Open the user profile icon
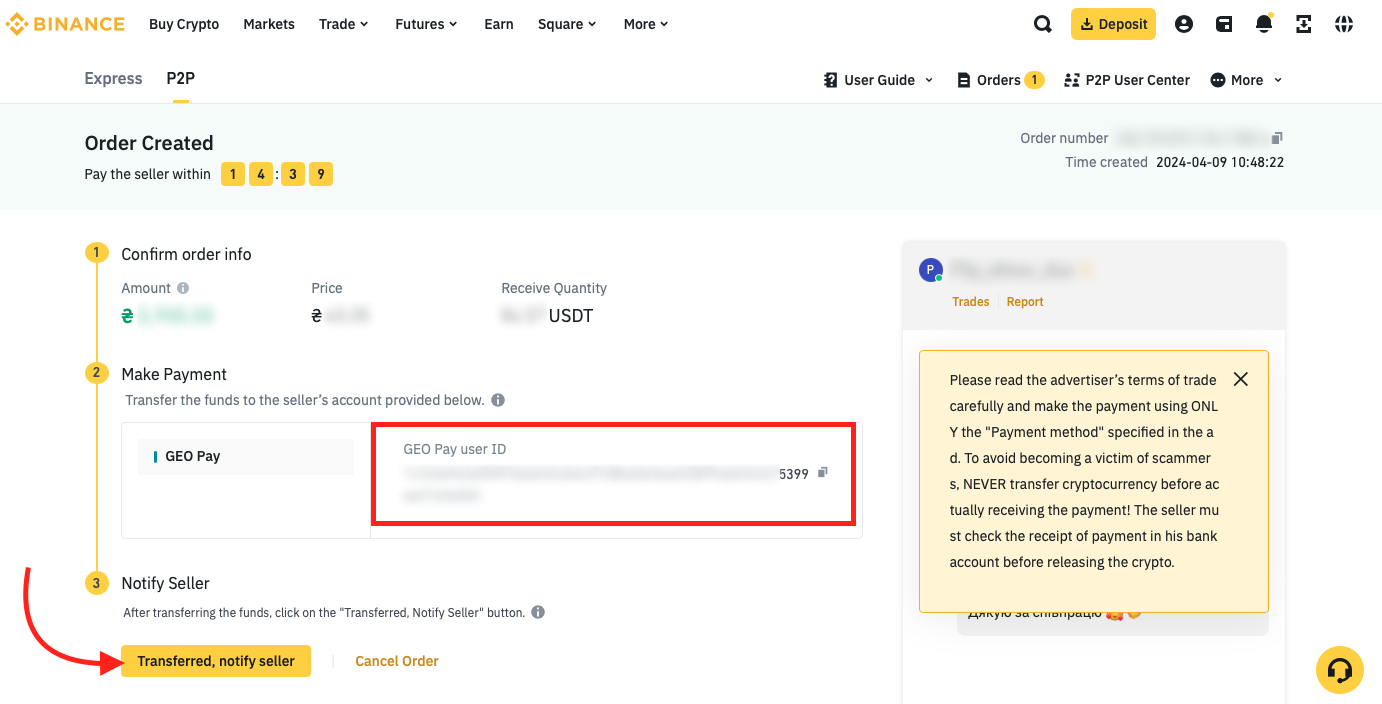 (x=1184, y=24)
